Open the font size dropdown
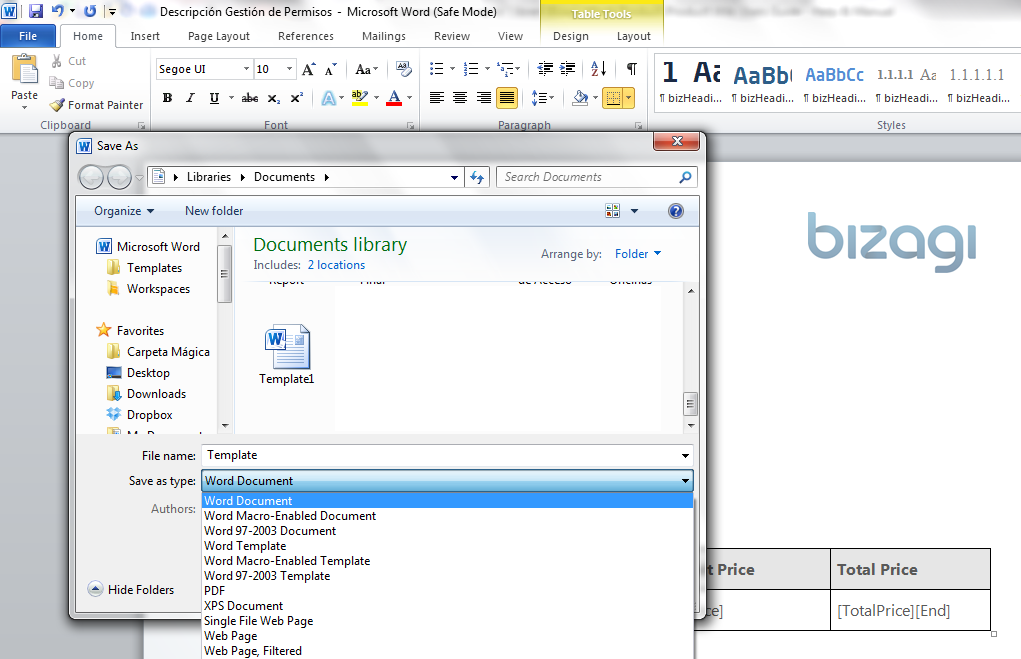Screen dimensions: 1021x659 [290, 69]
